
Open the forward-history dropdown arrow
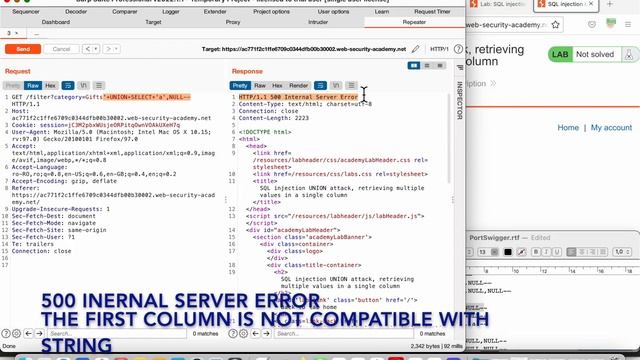coord(116,49)
